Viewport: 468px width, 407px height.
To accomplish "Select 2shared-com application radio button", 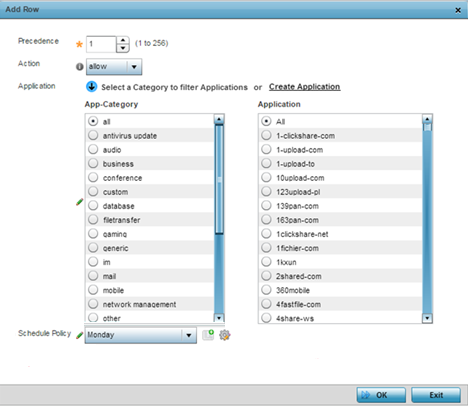I will click(x=266, y=276).
